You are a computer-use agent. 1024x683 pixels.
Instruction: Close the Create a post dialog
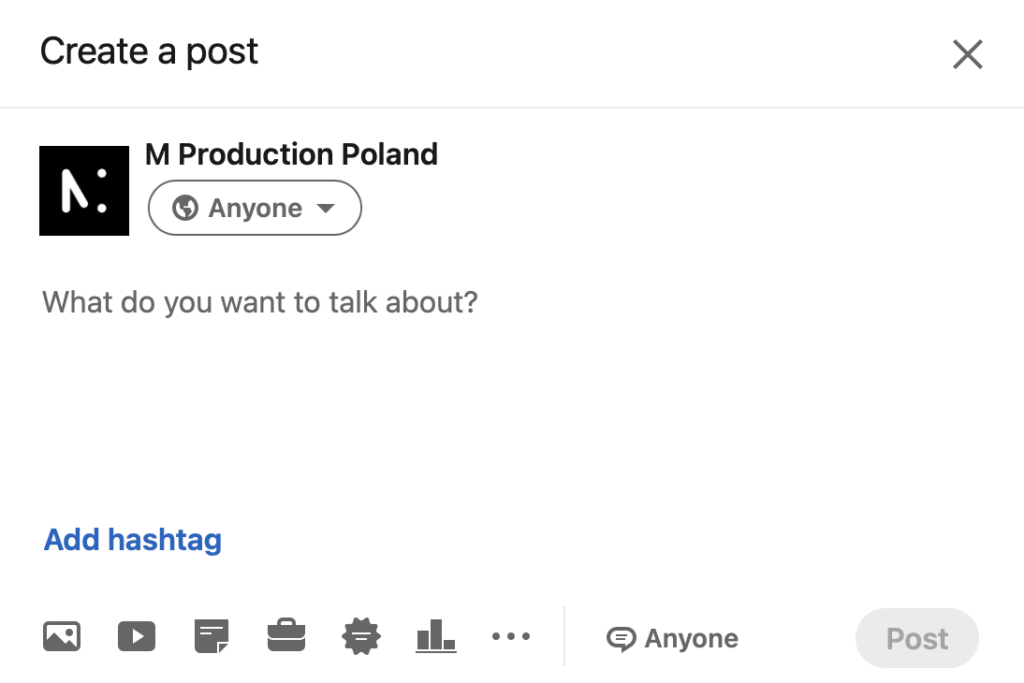click(967, 54)
